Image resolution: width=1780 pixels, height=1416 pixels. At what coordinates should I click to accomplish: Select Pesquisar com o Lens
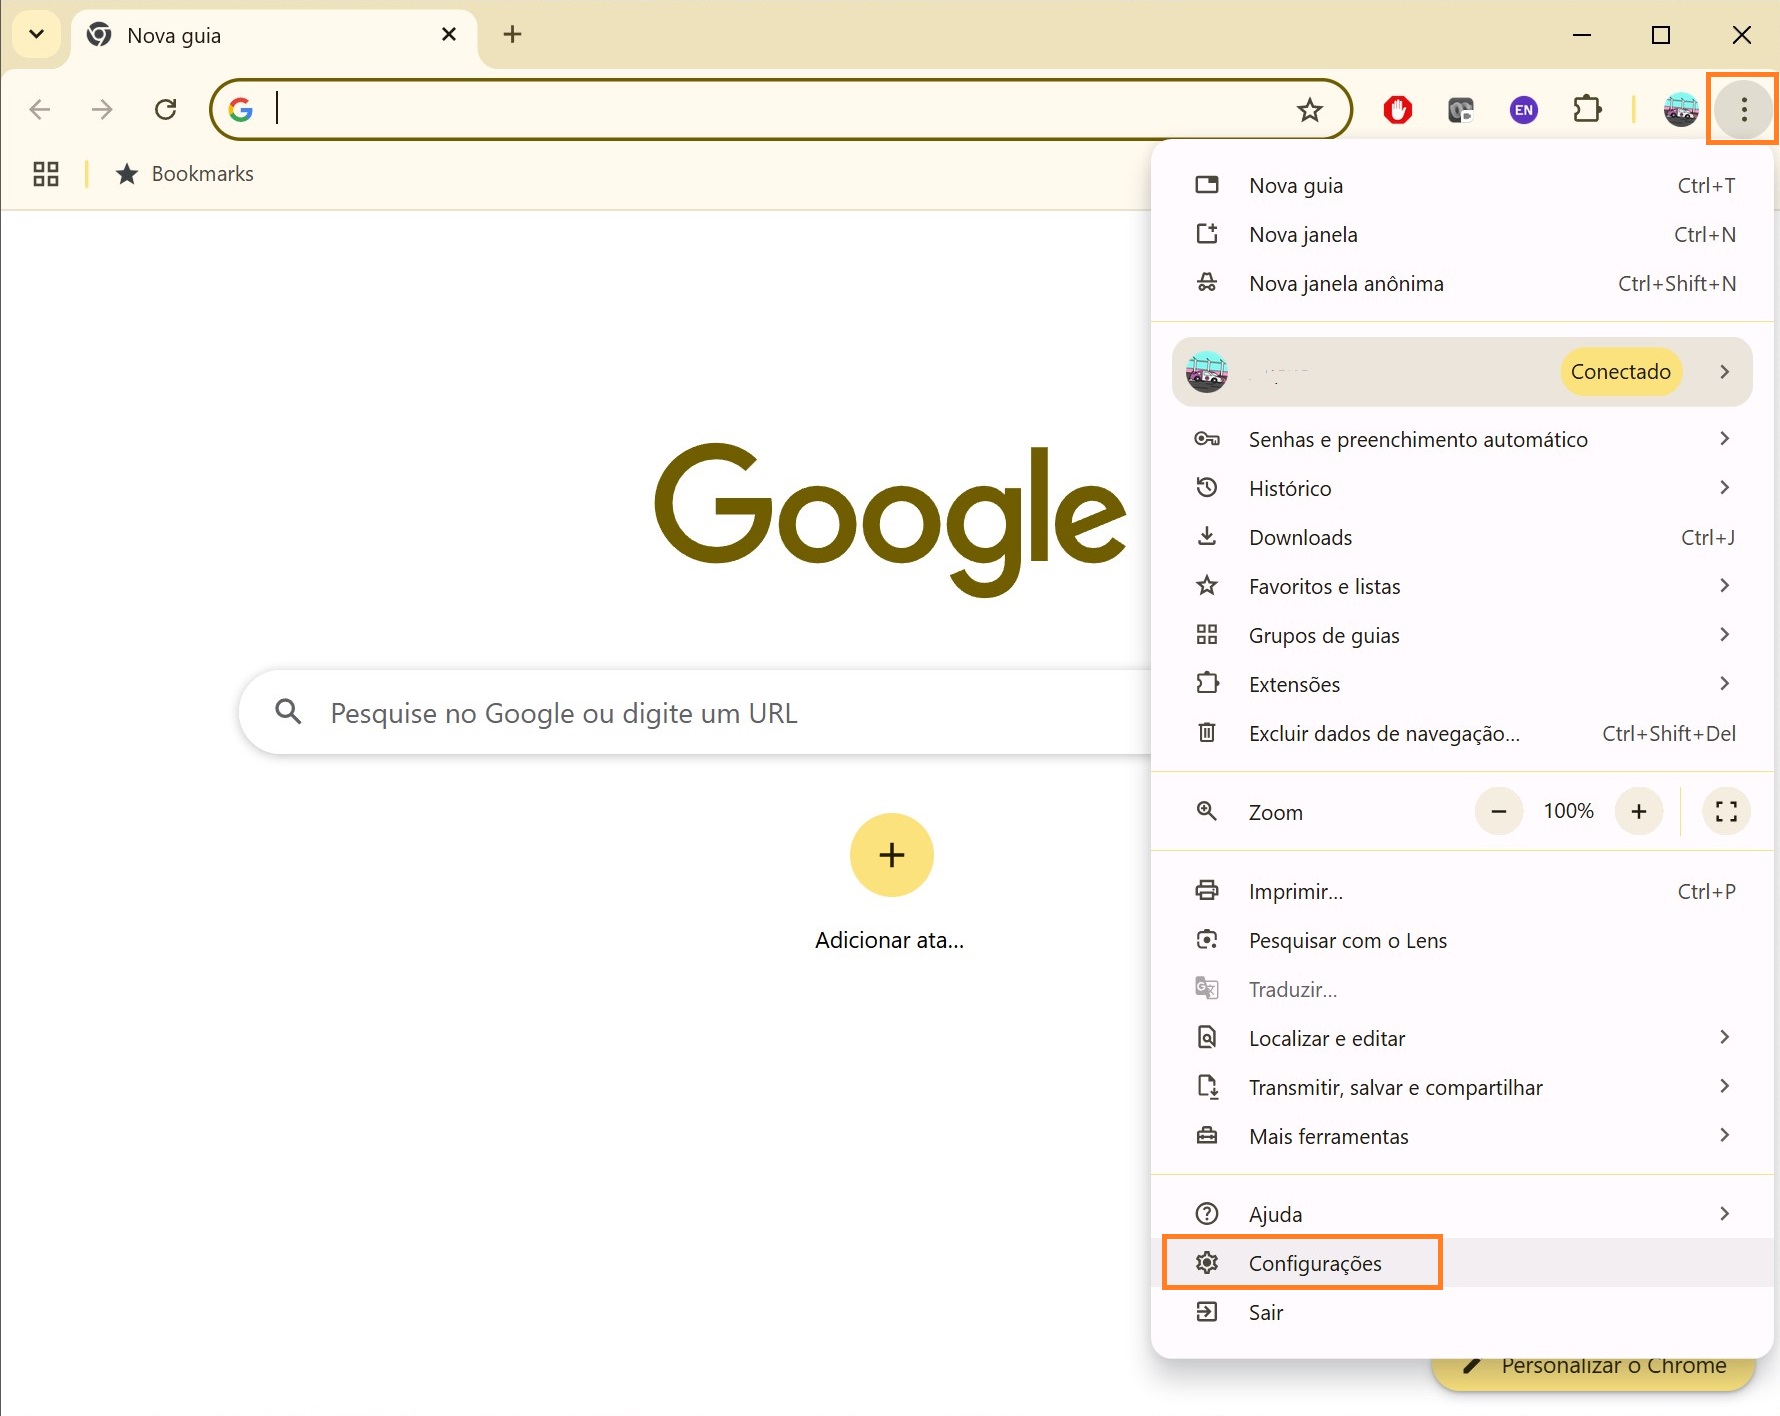1462,940
